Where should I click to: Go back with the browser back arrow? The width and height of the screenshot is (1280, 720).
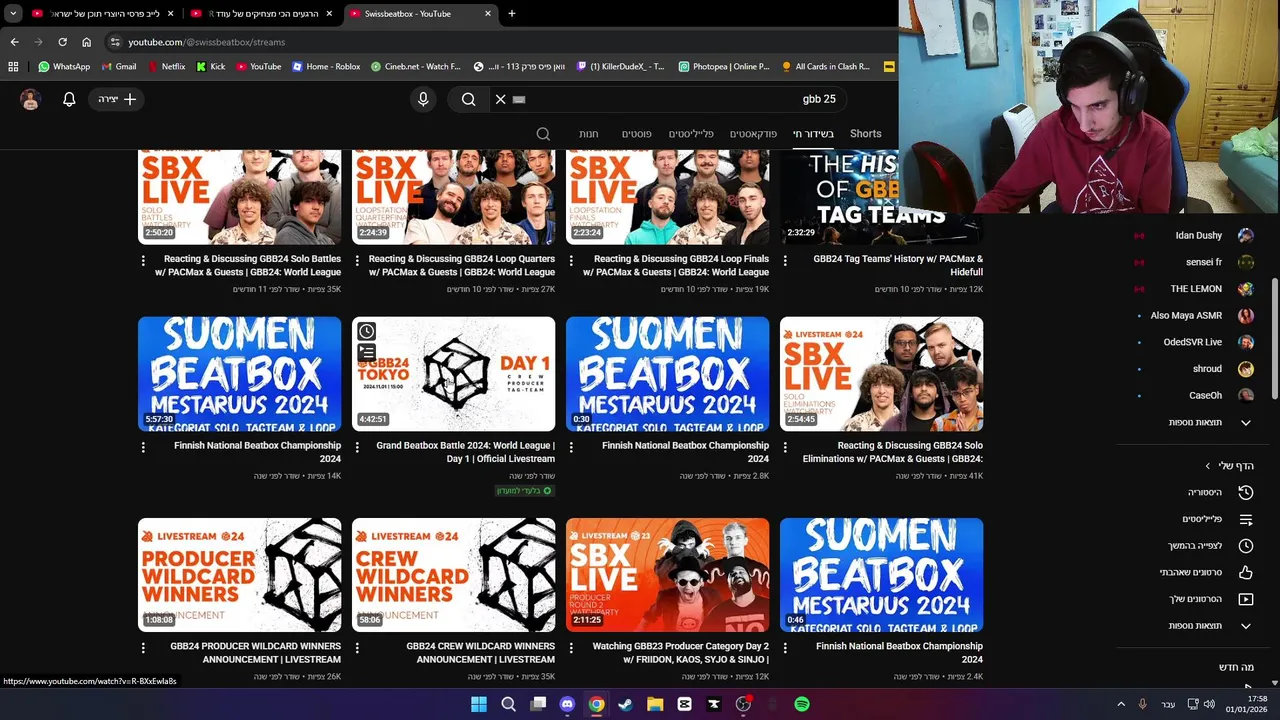click(x=14, y=42)
